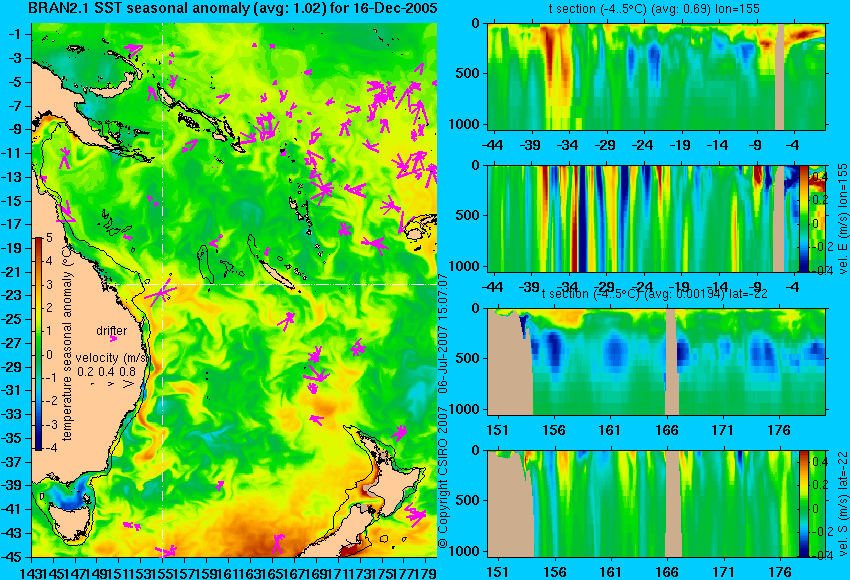Viewport: 850px width, 580px height.
Task: Click the '-1' latitude tick on the map axis
Action: [15, 34]
